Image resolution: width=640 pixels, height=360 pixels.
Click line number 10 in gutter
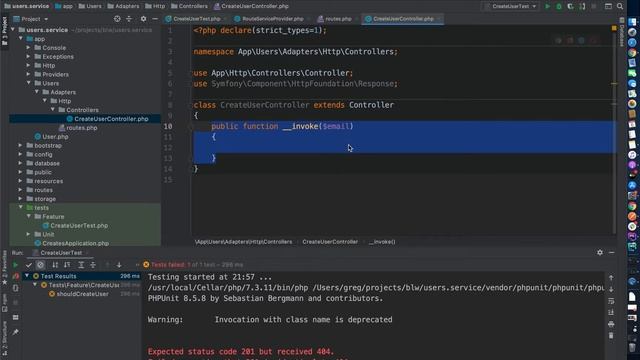[168, 126]
